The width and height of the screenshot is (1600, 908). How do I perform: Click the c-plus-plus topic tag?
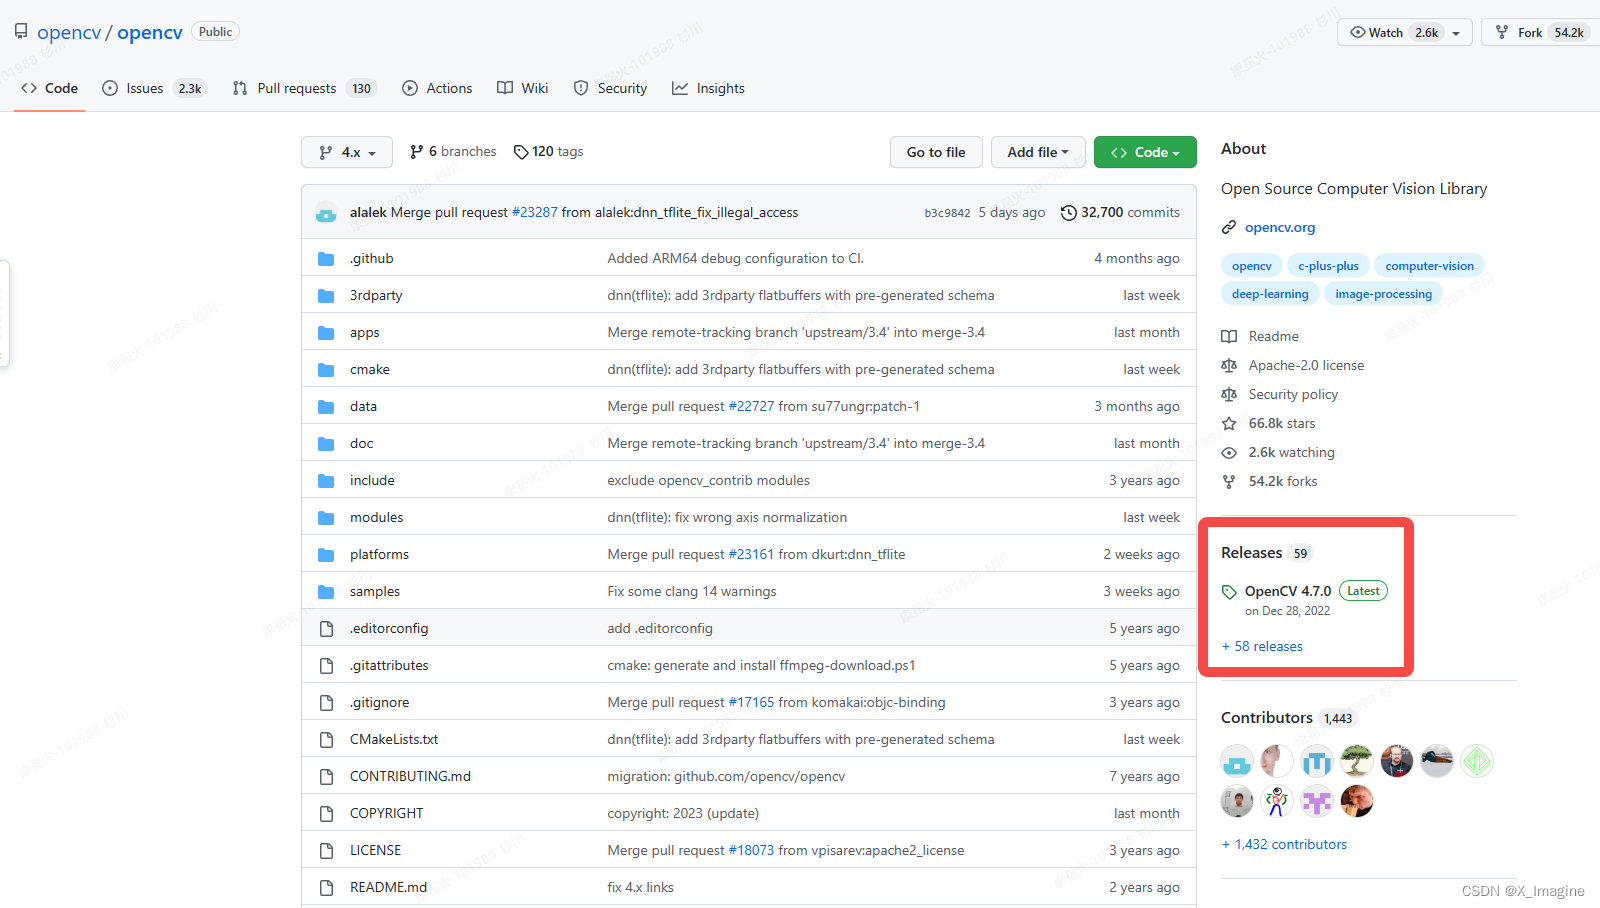(x=1328, y=266)
